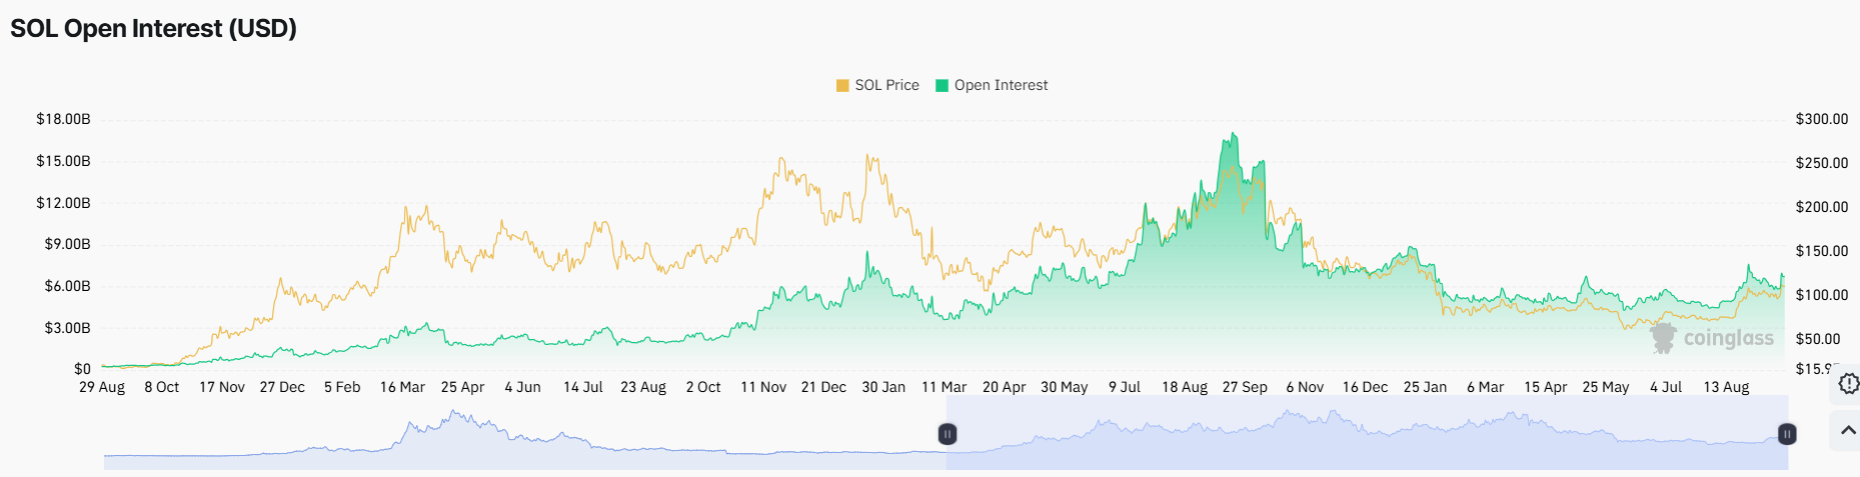Click the 21 Dec date label

tap(824, 387)
